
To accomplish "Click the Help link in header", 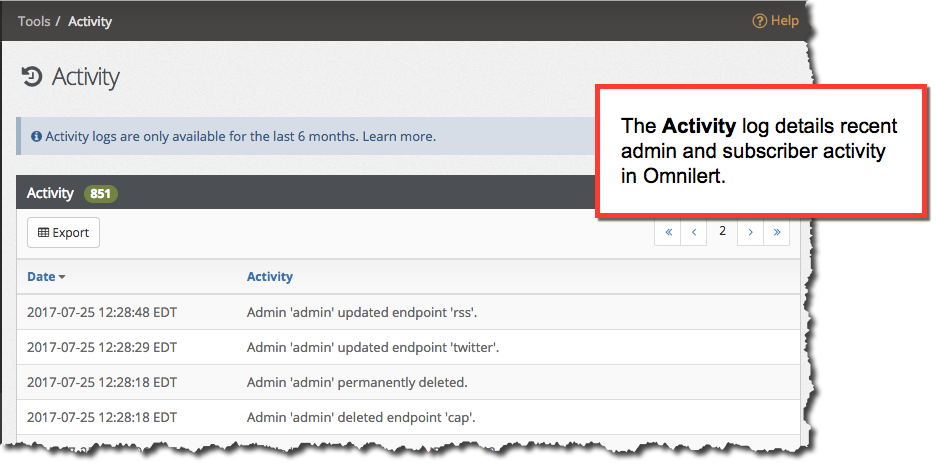I will pos(776,21).
